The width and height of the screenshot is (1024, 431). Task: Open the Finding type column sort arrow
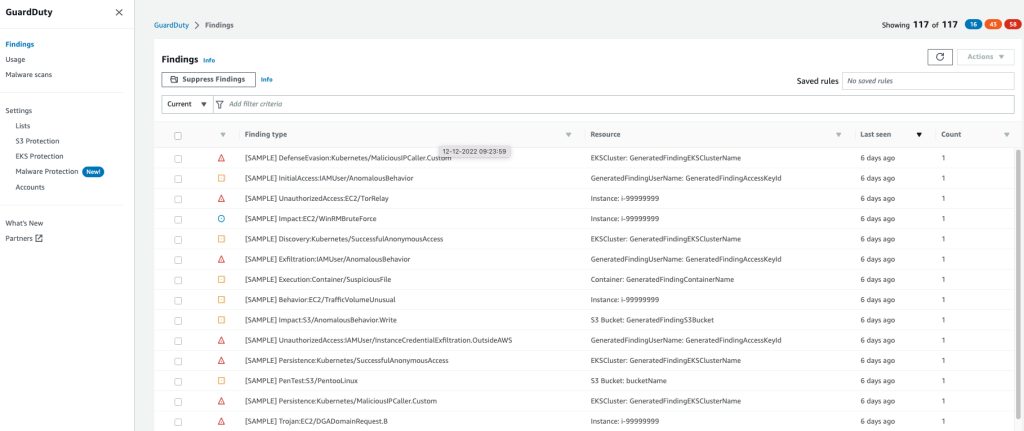point(568,135)
